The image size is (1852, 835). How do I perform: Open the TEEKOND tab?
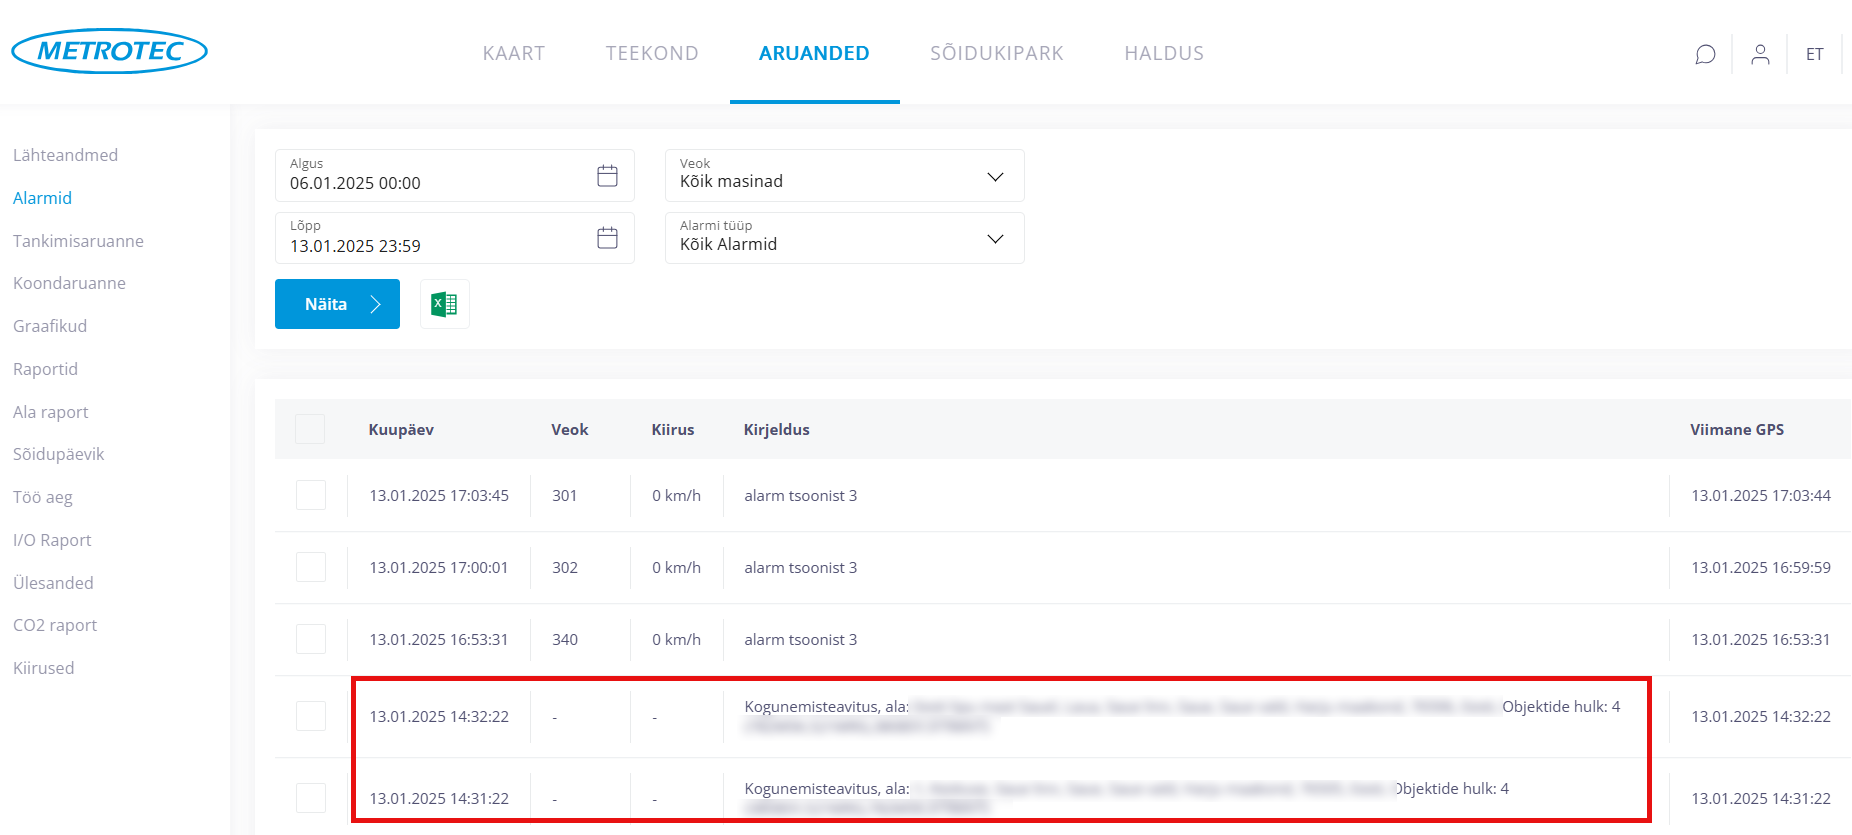[652, 53]
